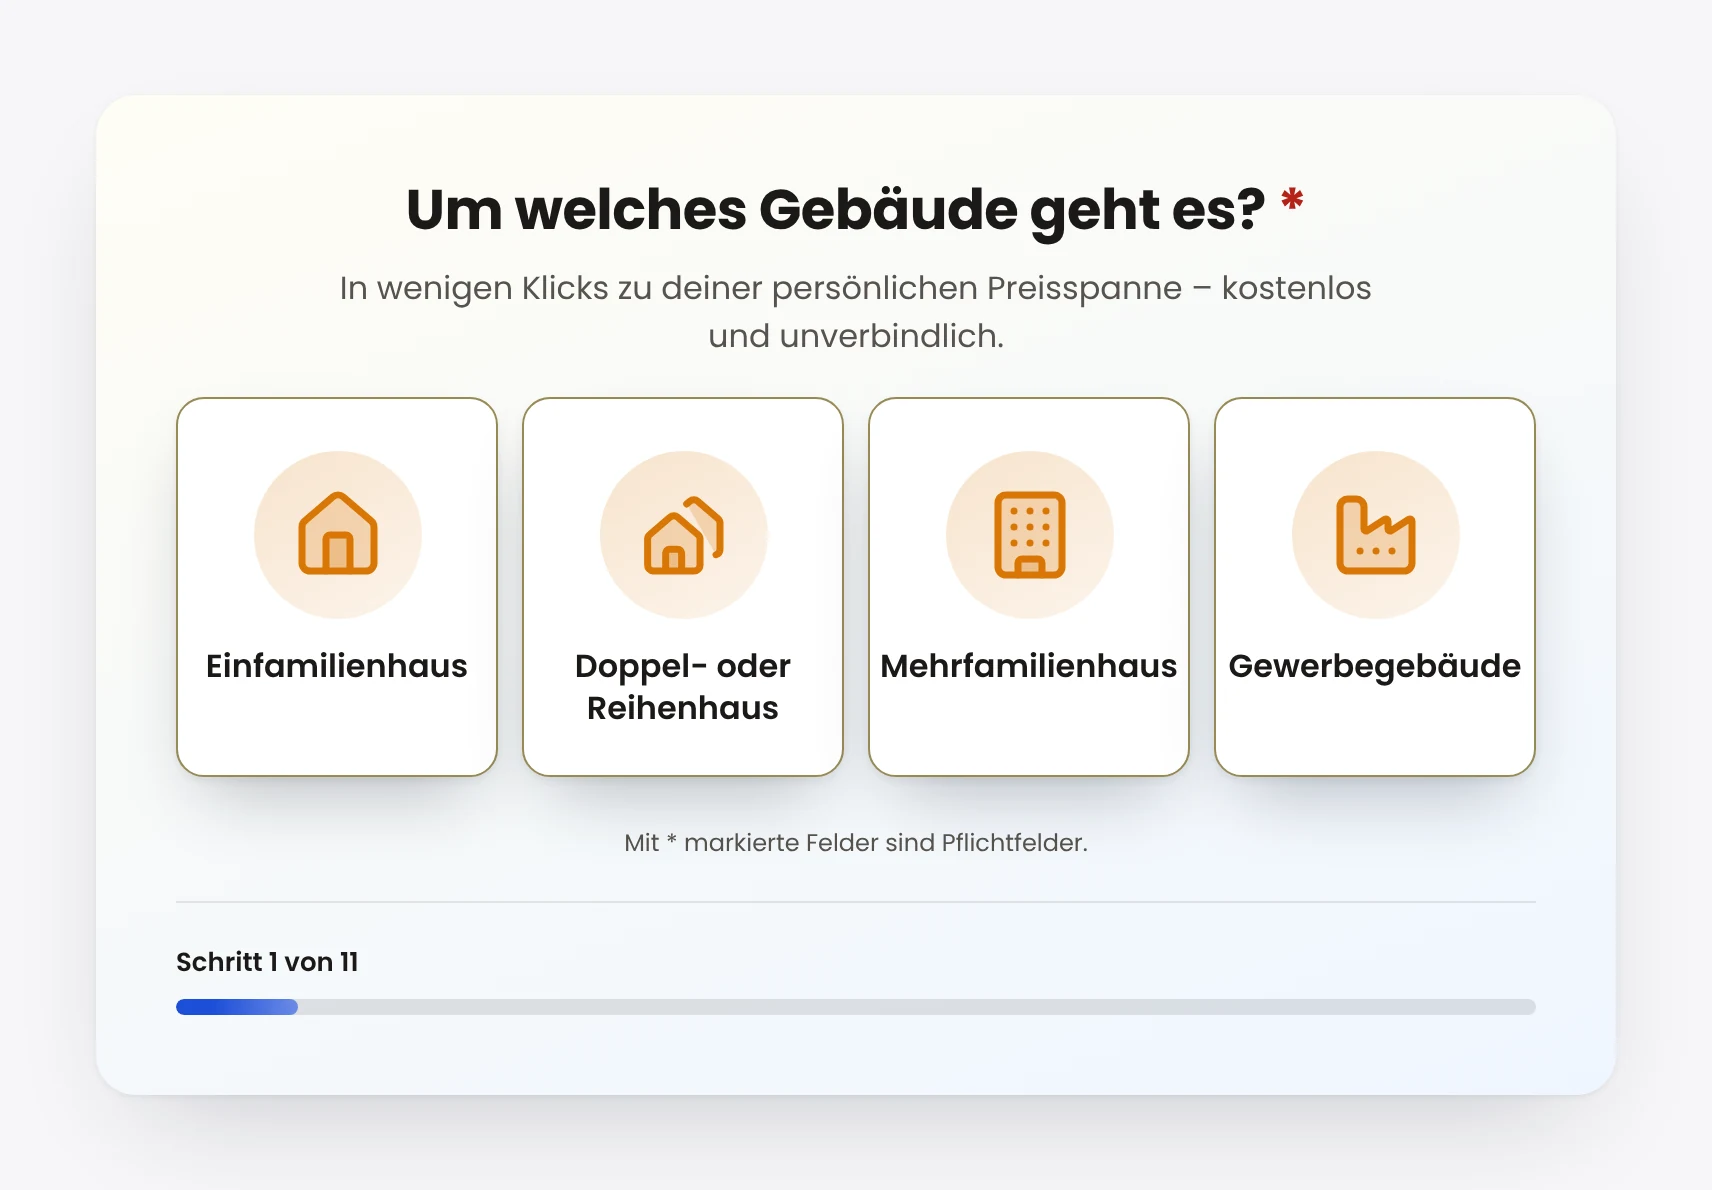Image resolution: width=1712 pixels, height=1190 pixels.
Task: Select the 'Einfamilienhaus' label text
Action: [337, 666]
